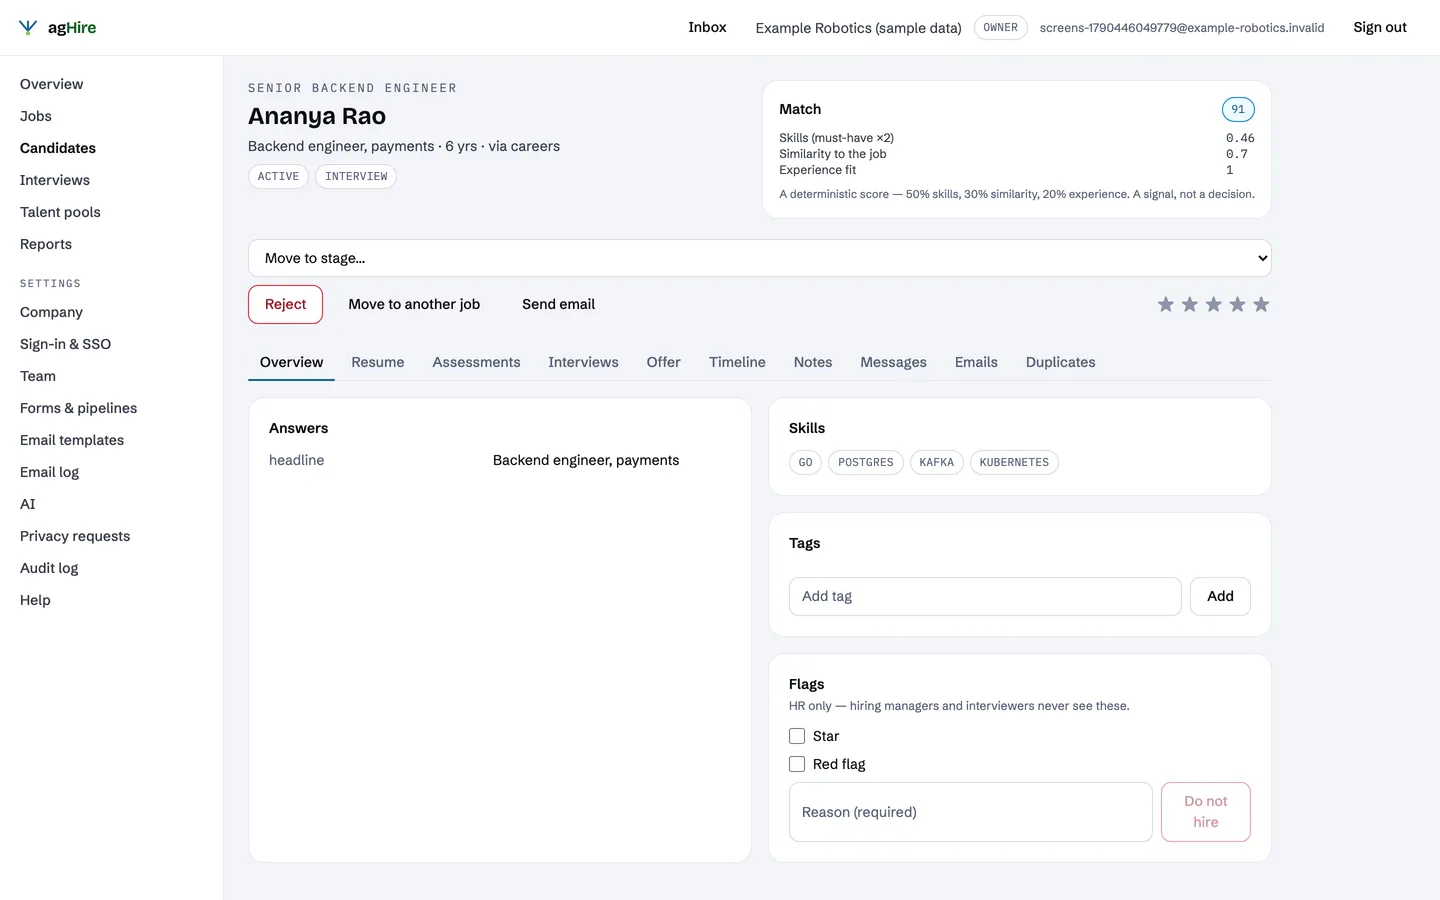Click the Reason (required) text field

(971, 812)
